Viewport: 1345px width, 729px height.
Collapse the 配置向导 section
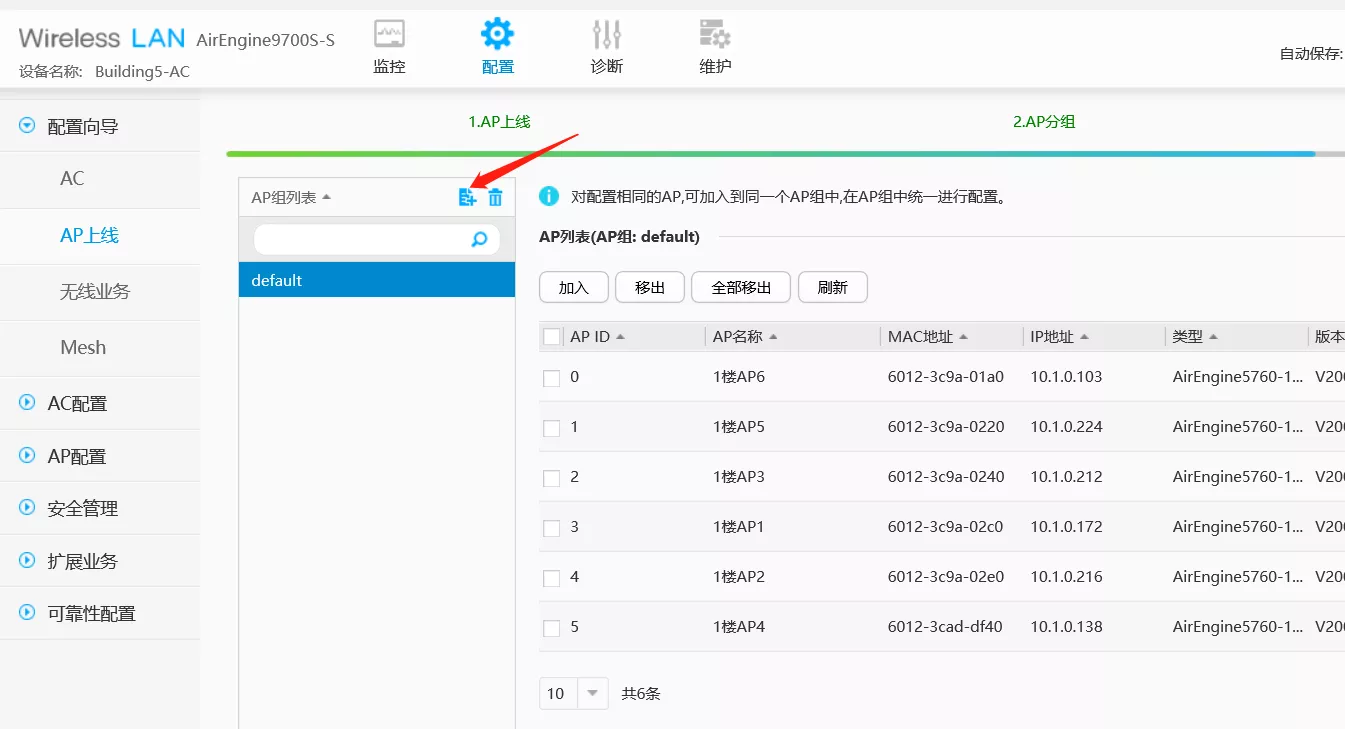tap(28, 127)
